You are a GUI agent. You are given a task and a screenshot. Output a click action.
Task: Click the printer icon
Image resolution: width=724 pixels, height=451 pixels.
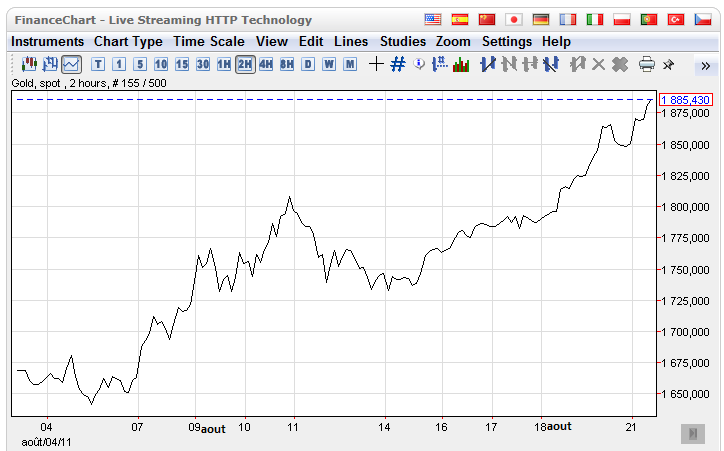[x=646, y=64]
